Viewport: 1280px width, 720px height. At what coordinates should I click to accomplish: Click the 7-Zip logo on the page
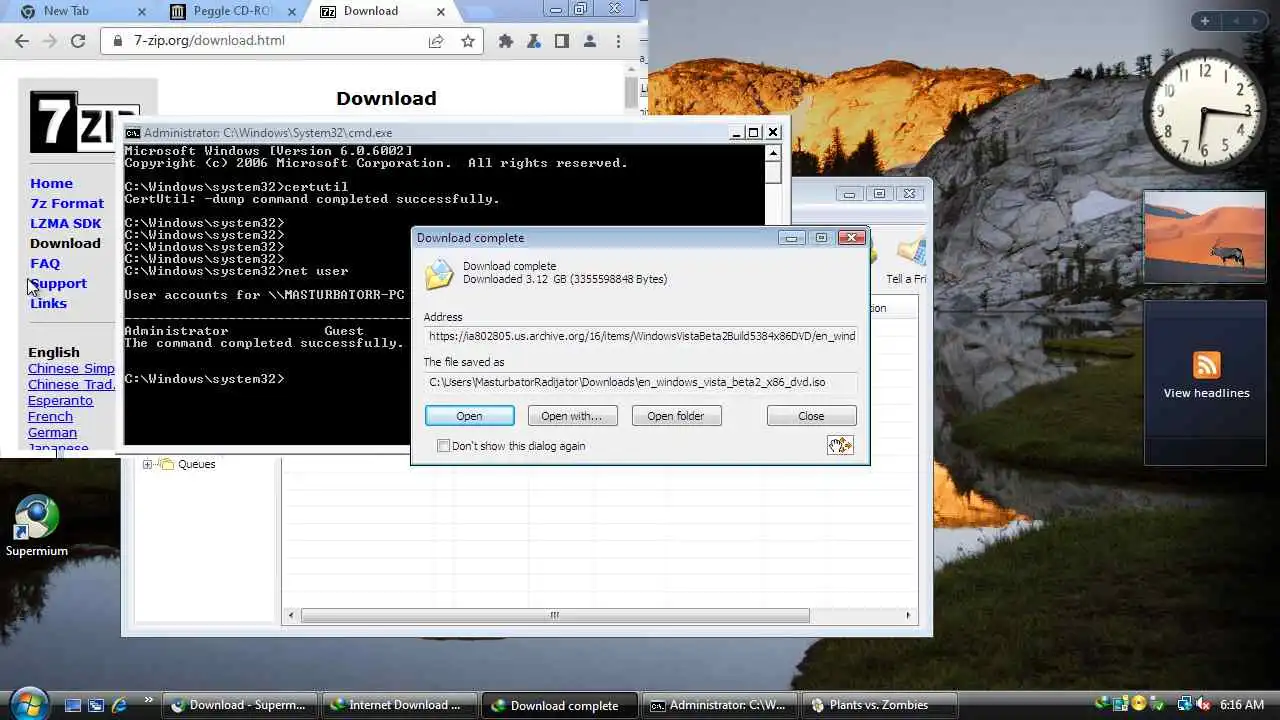click(84, 122)
